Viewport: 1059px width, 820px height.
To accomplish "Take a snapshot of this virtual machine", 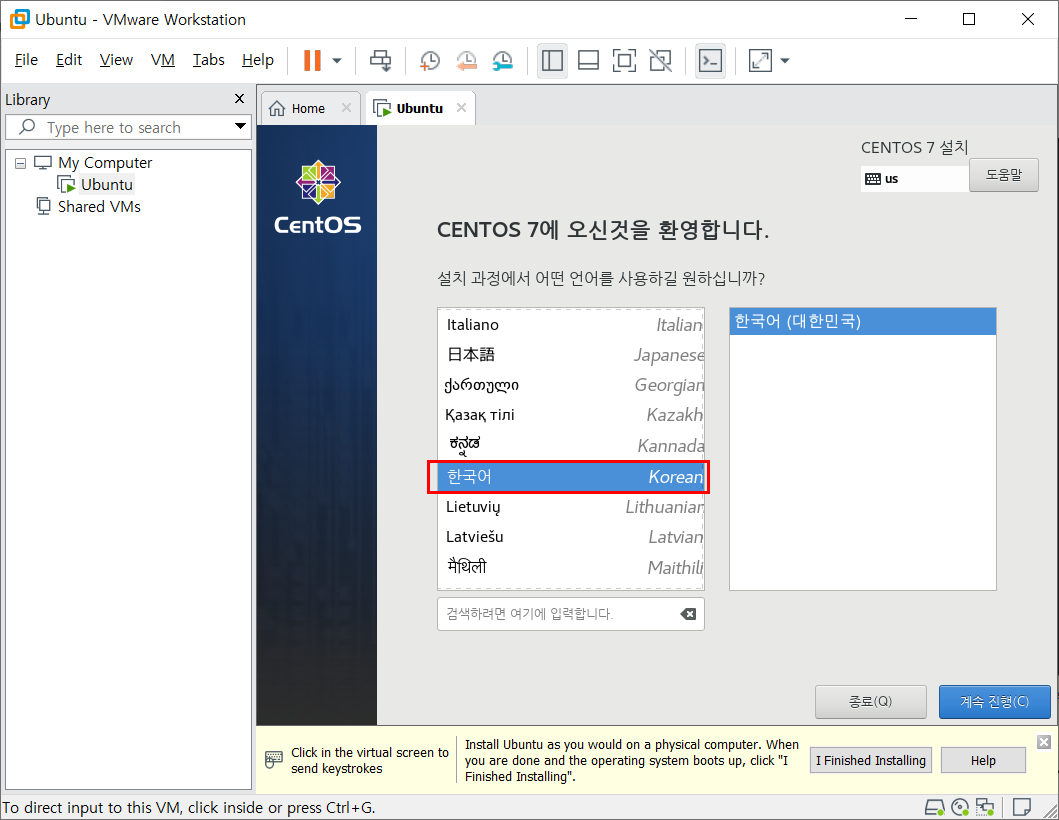I will click(x=430, y=61).
